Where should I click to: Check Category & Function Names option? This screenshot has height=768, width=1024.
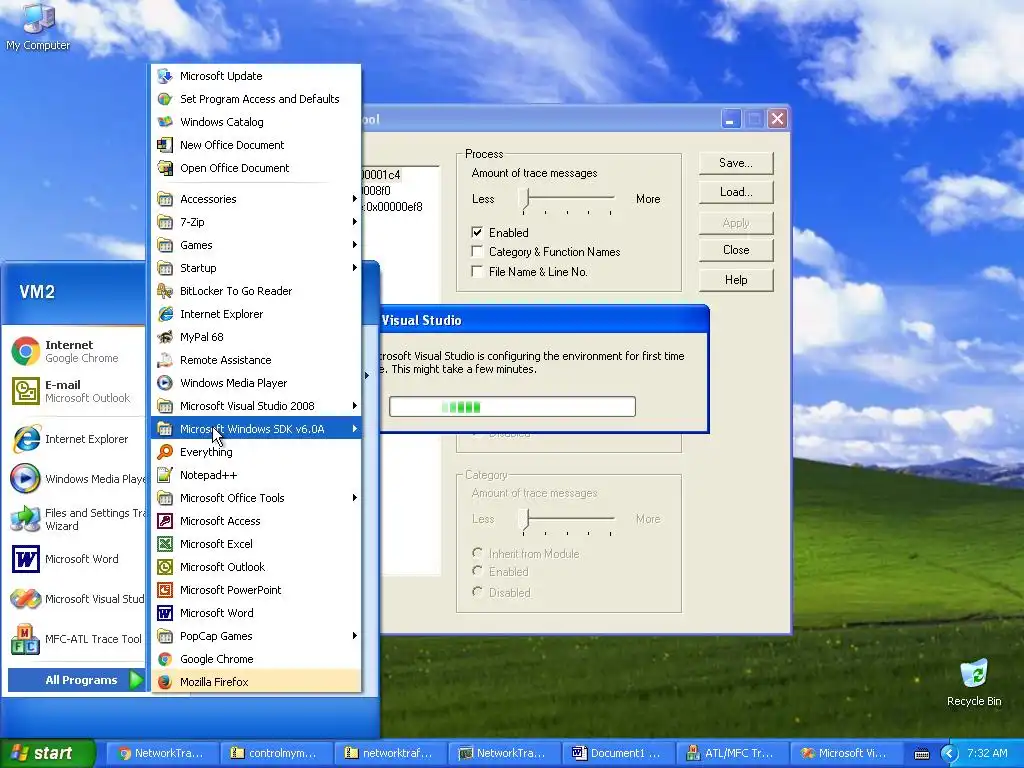(x=477, y=251)
